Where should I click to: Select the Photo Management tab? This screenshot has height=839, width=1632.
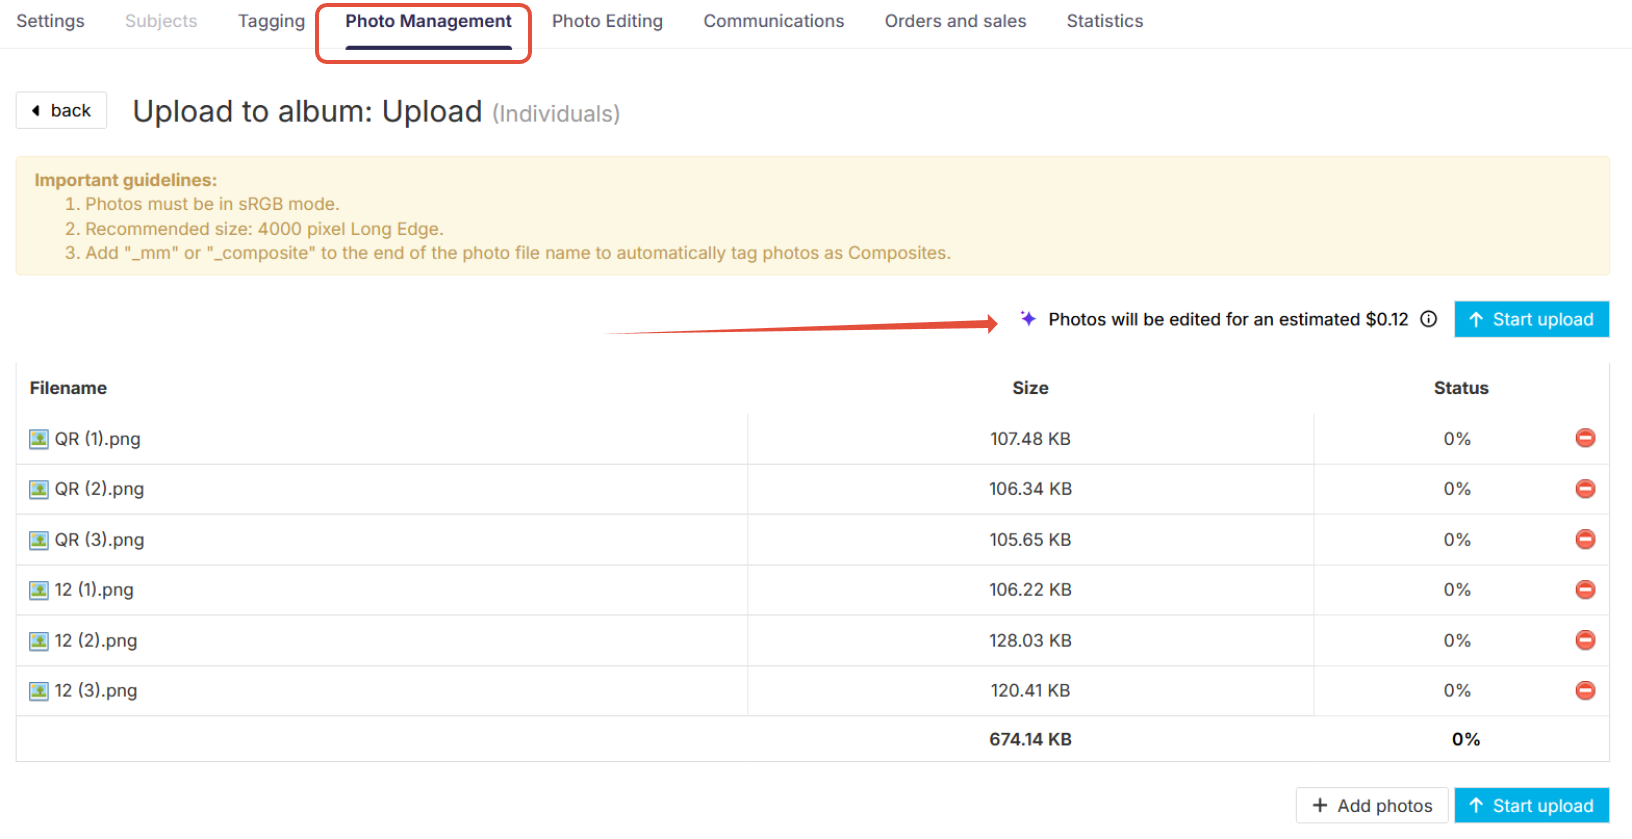click(428, 21)
